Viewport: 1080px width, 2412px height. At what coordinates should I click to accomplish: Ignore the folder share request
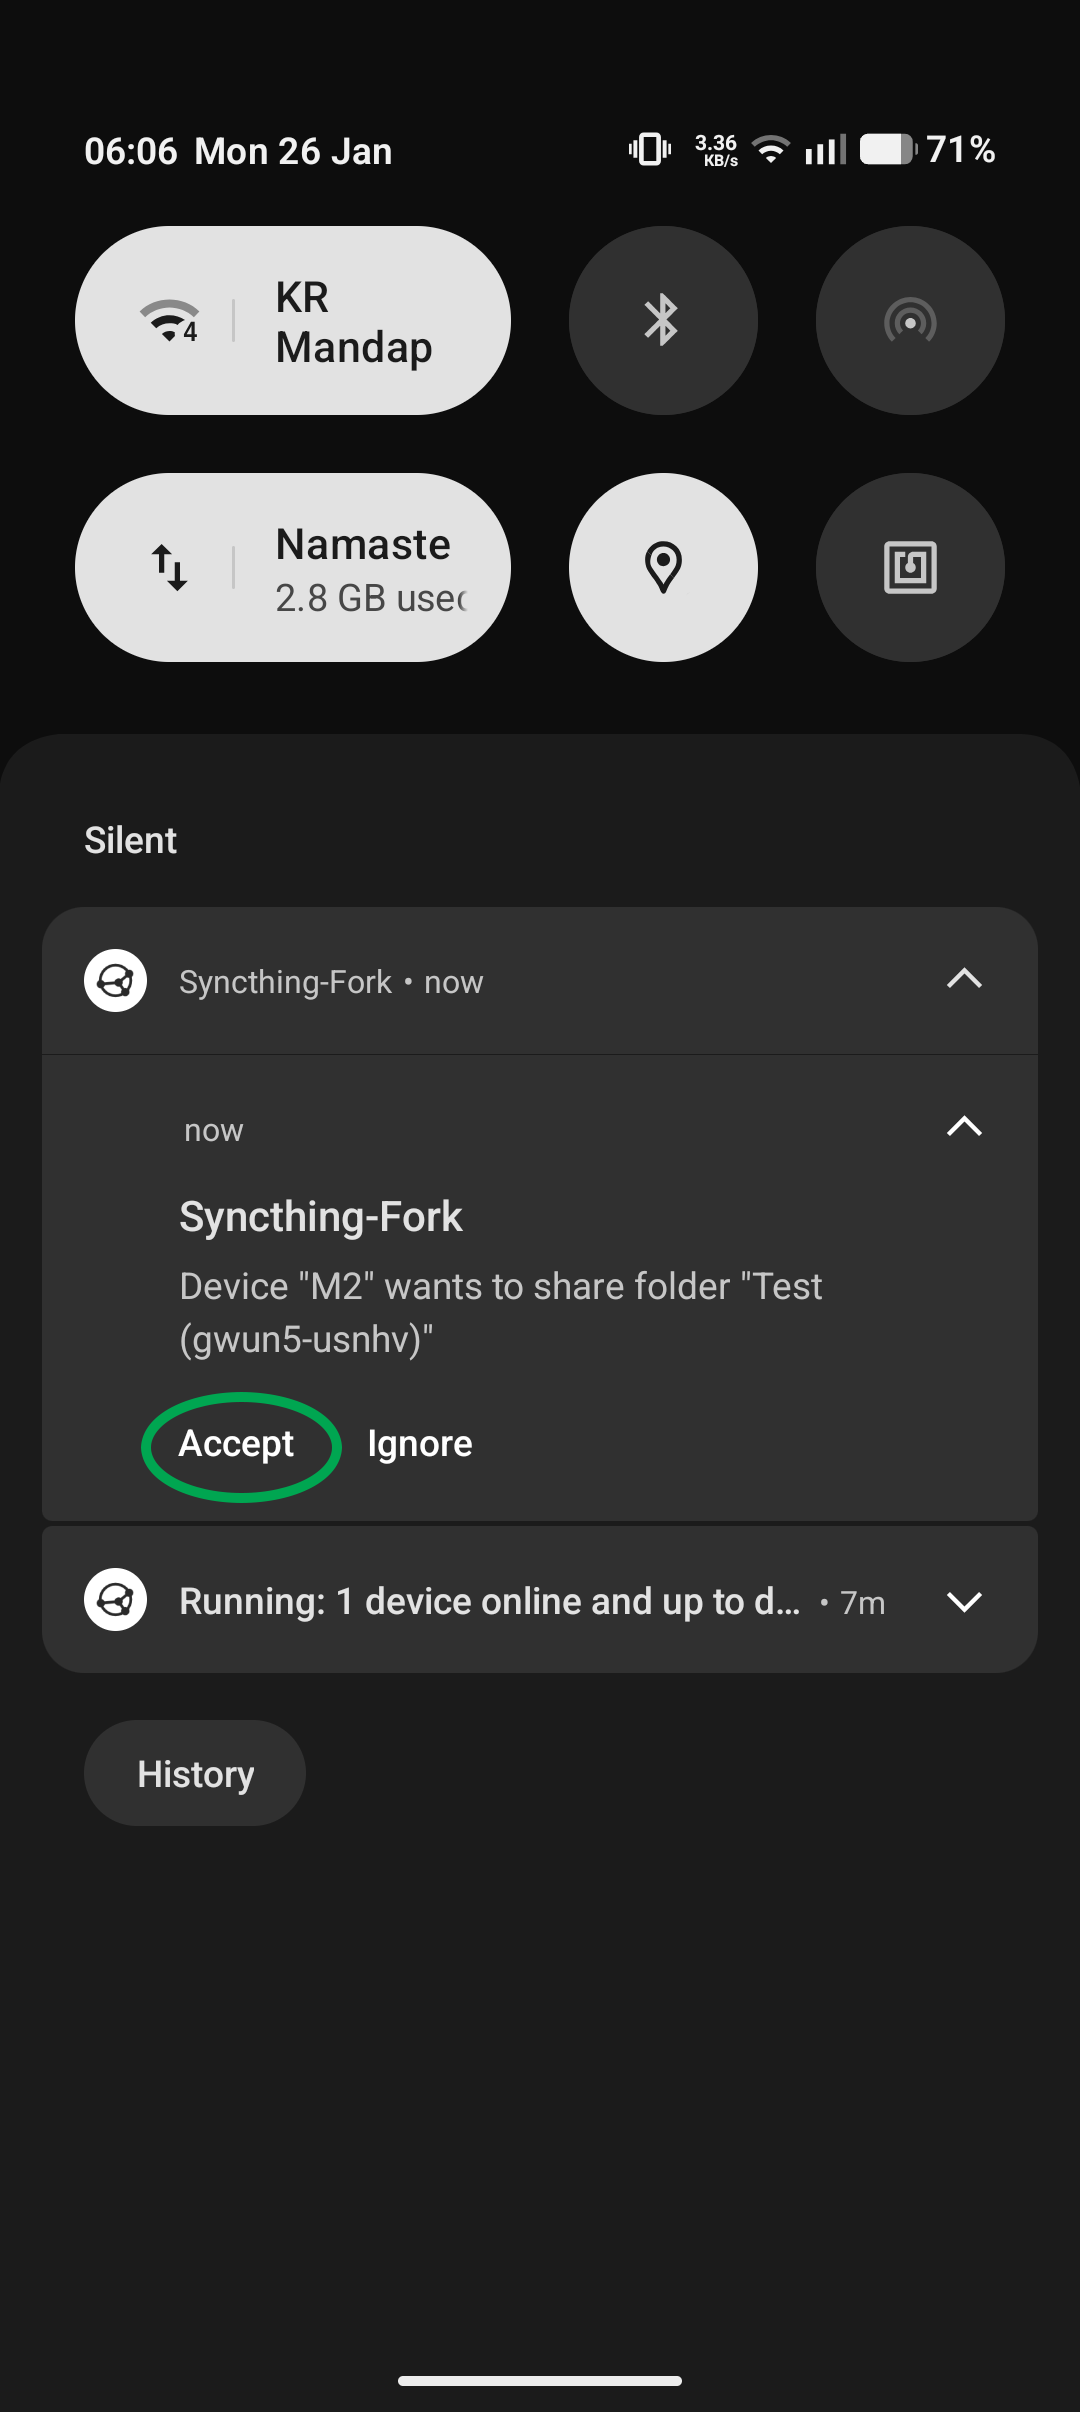420,1444
